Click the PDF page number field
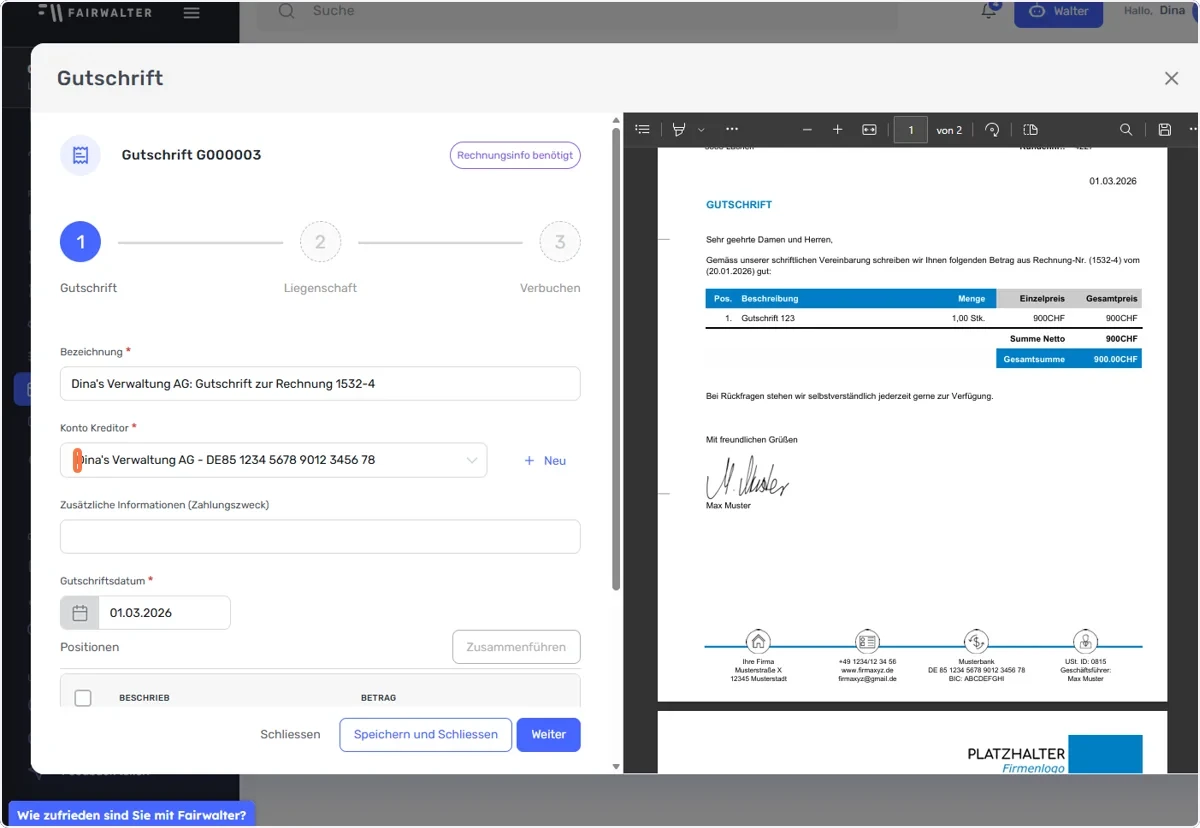This screenshot has height=828, width=1200. [911, 130]
